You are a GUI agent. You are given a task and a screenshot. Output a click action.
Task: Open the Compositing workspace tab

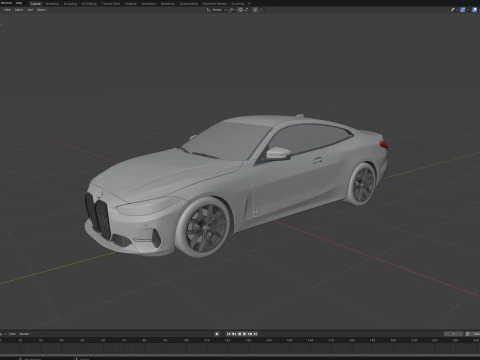point(189,4)
